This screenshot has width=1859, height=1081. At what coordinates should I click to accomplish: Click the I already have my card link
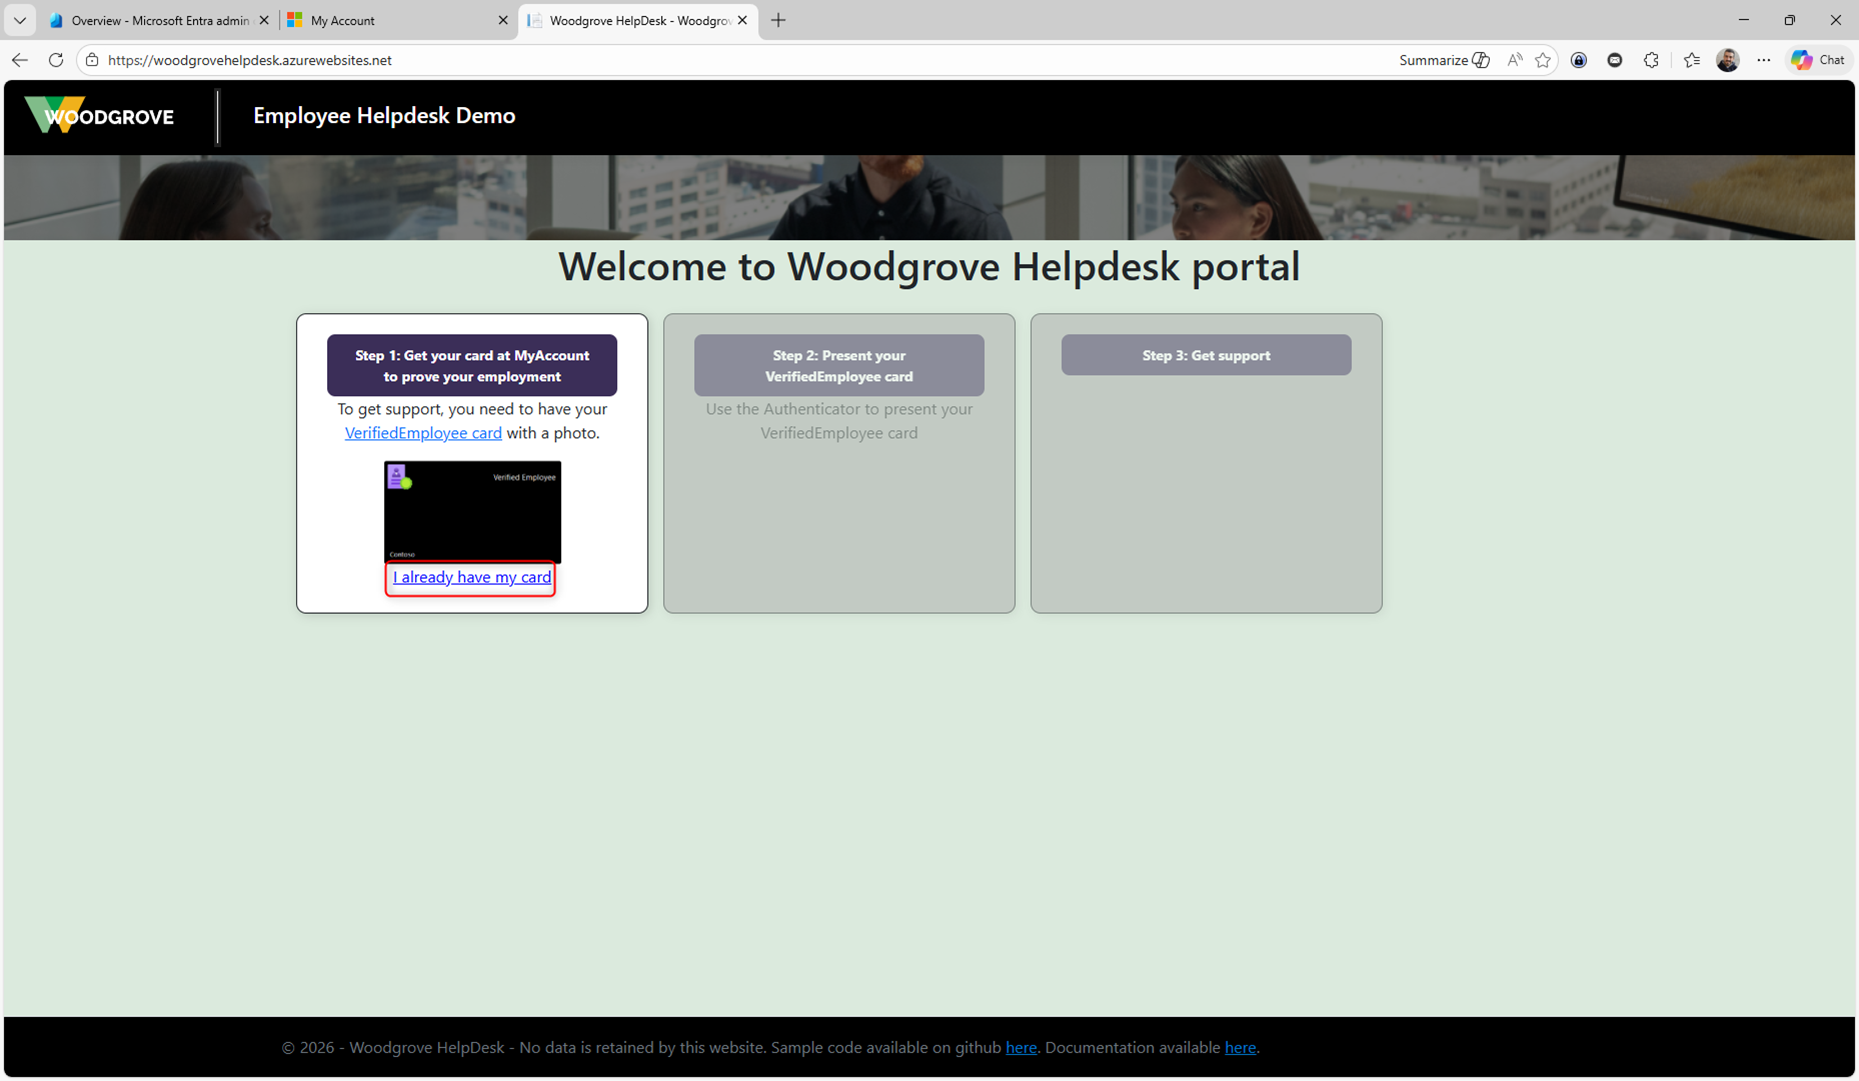[x=472, y=577]
